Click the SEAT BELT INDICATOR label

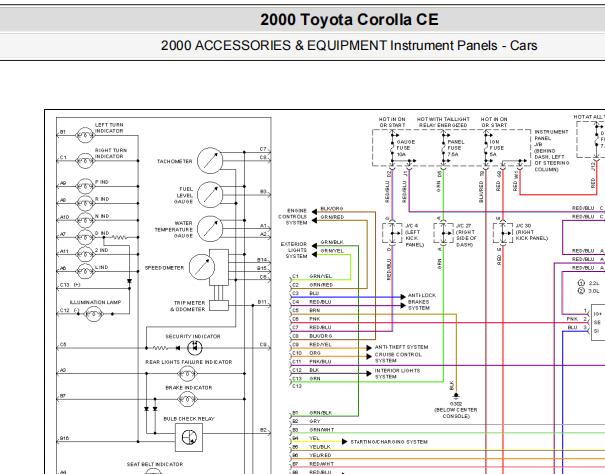coord(155,464)
